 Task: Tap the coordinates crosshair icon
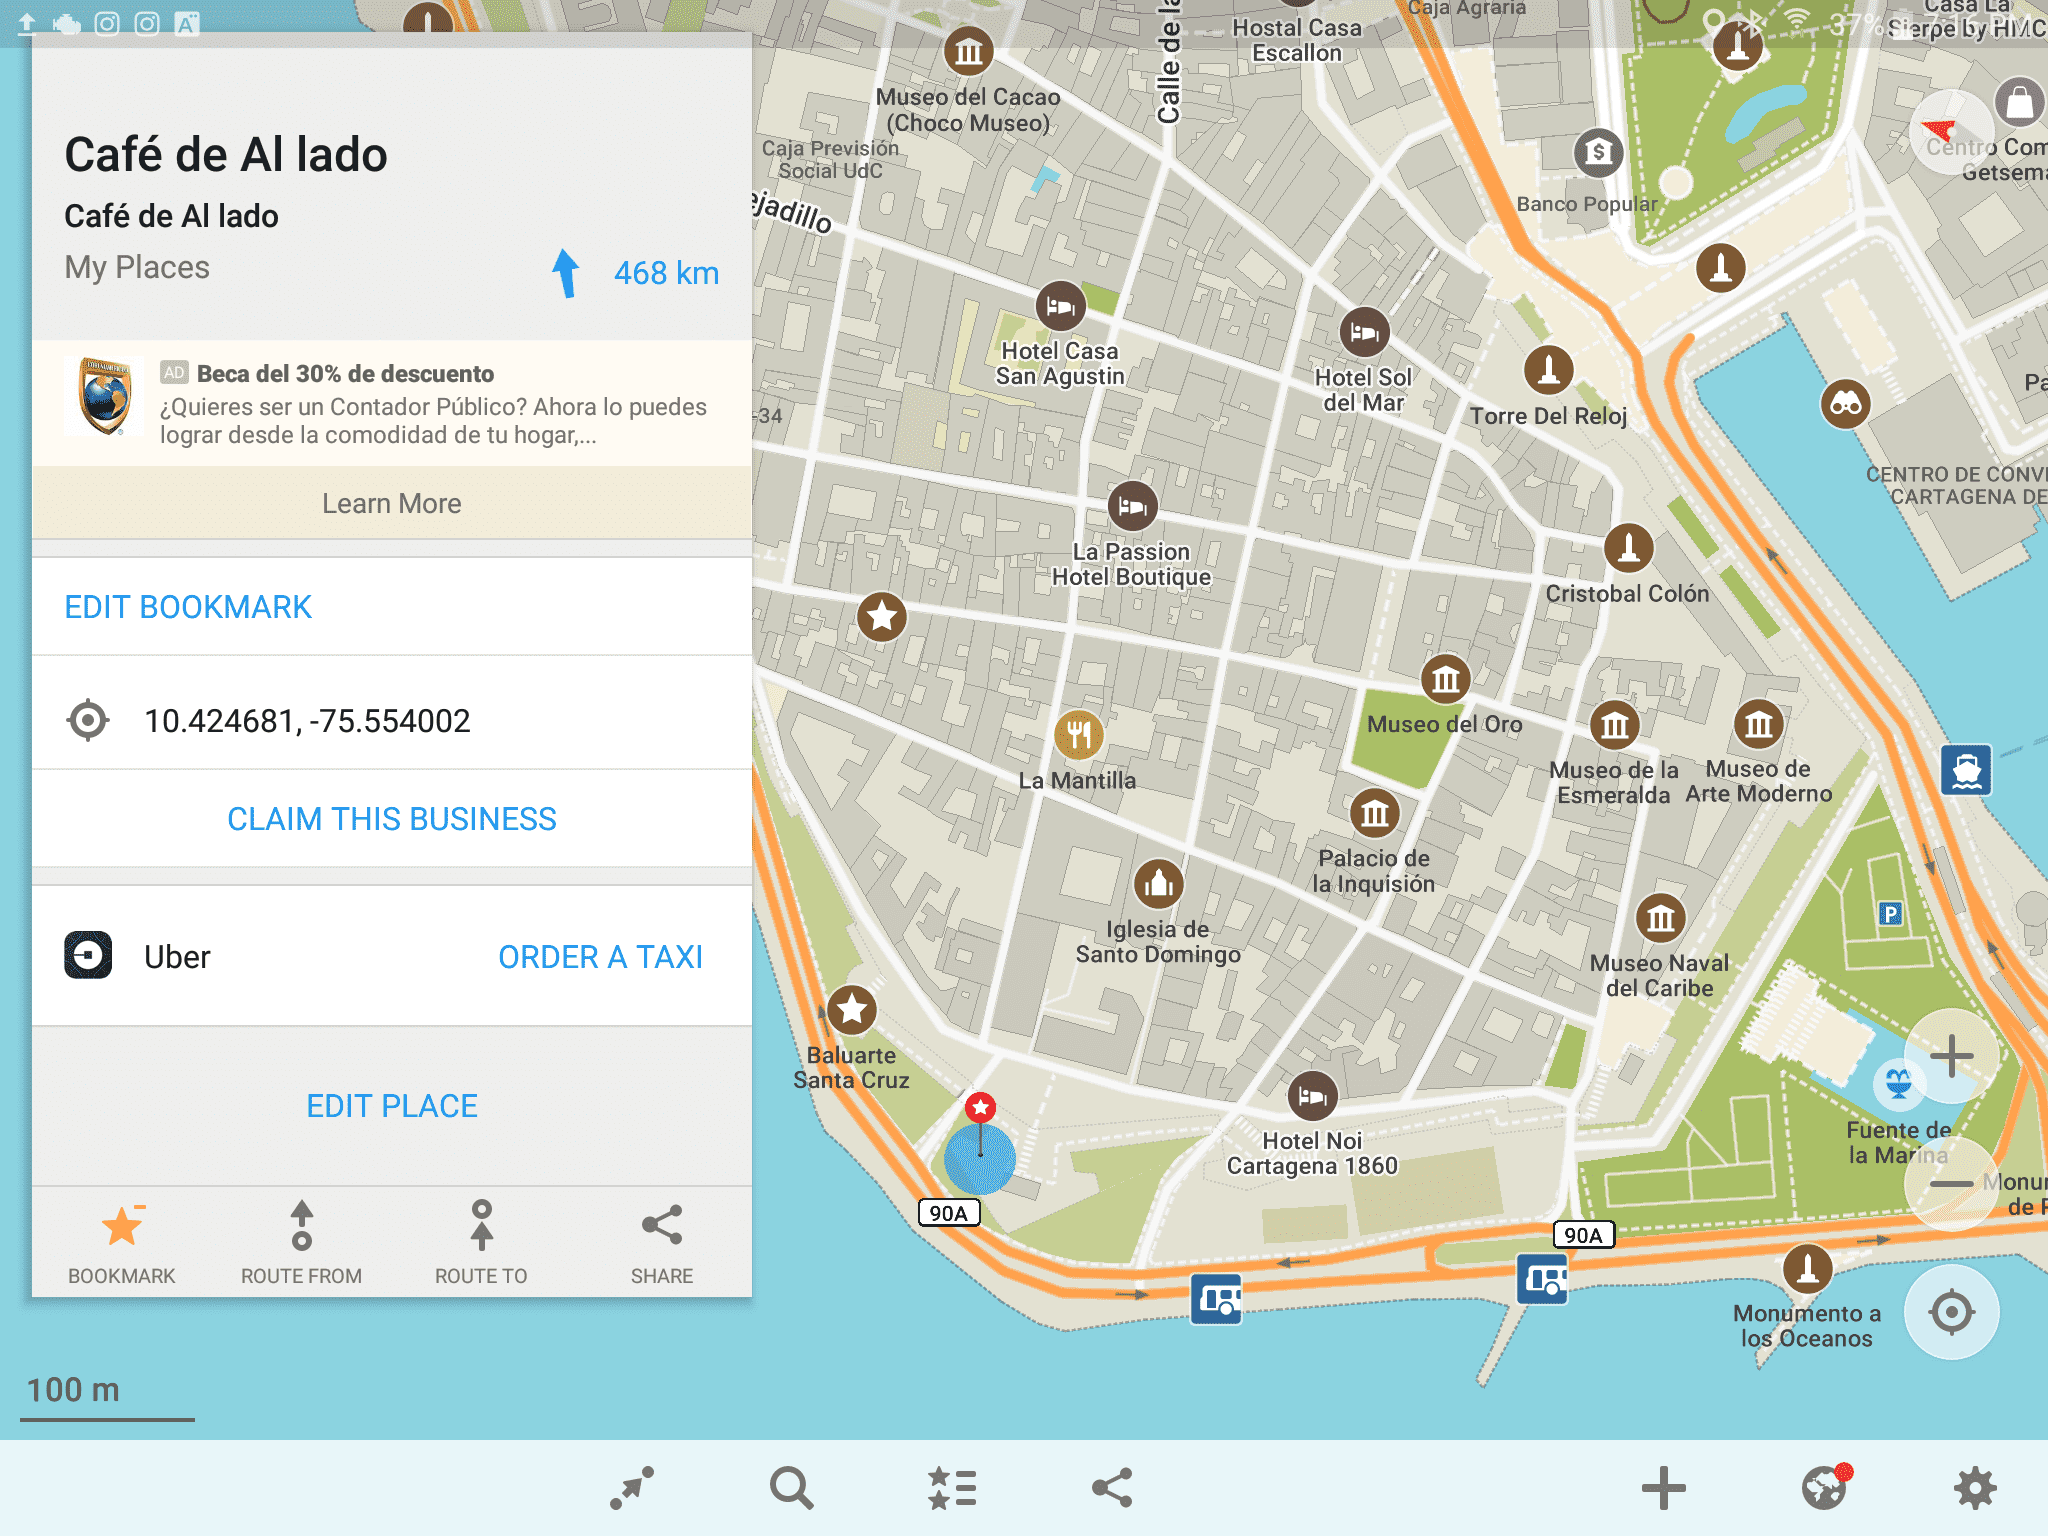pos(88,718)
